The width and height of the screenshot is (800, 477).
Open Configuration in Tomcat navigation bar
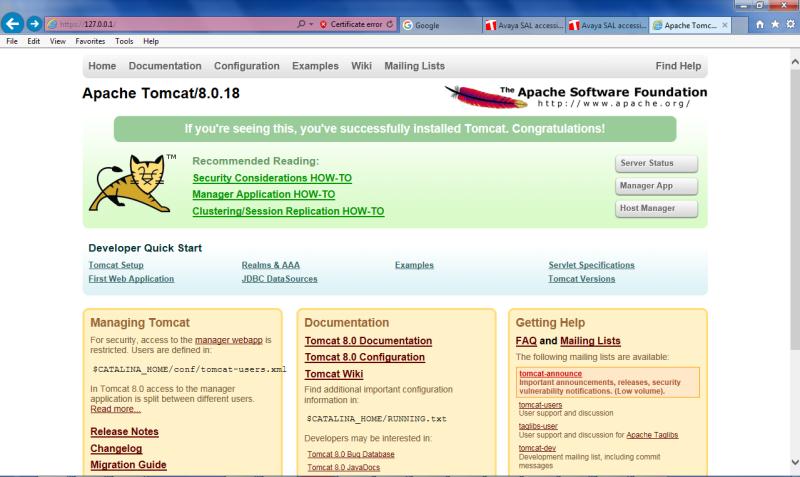coord(246,66)
